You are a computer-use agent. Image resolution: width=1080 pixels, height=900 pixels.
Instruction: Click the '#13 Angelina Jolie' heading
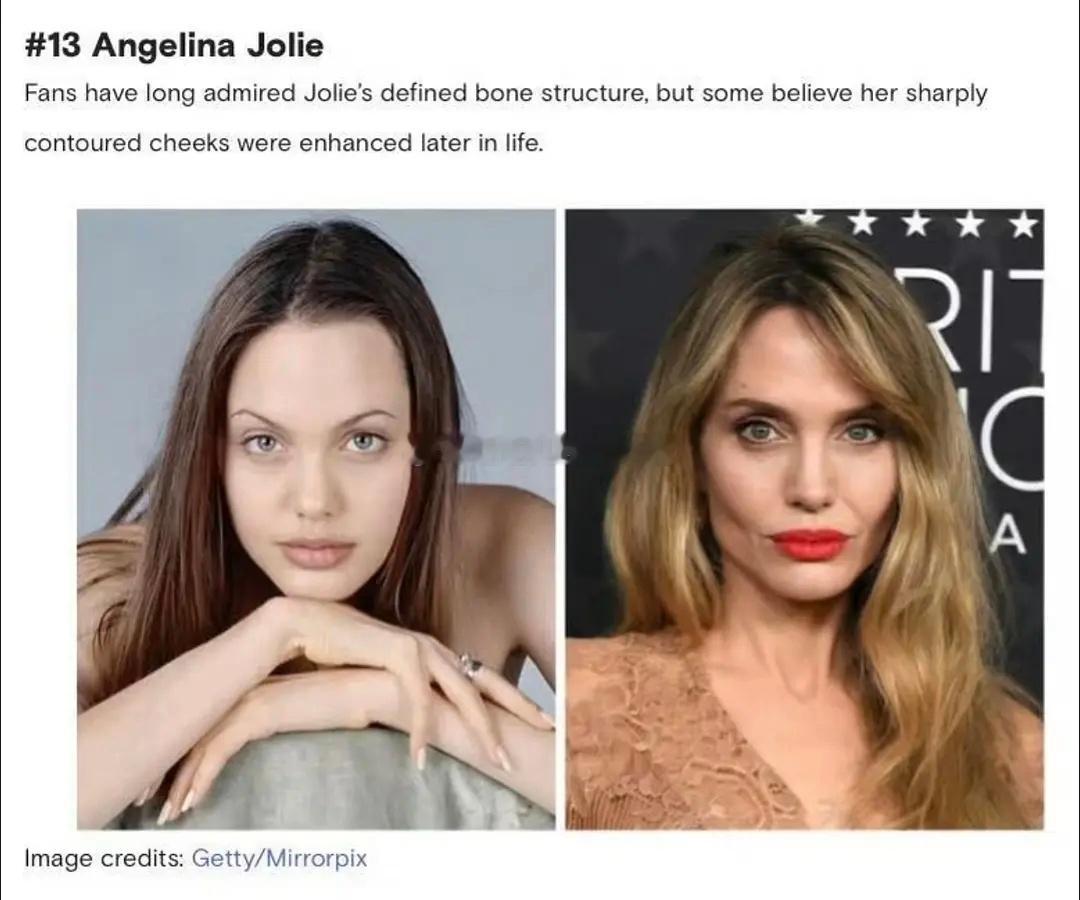point(174,46)
